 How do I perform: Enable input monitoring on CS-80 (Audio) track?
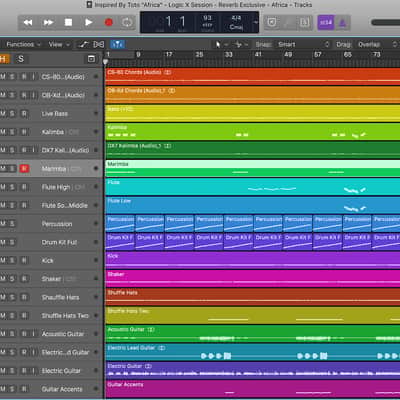click(x=33, y=77)
